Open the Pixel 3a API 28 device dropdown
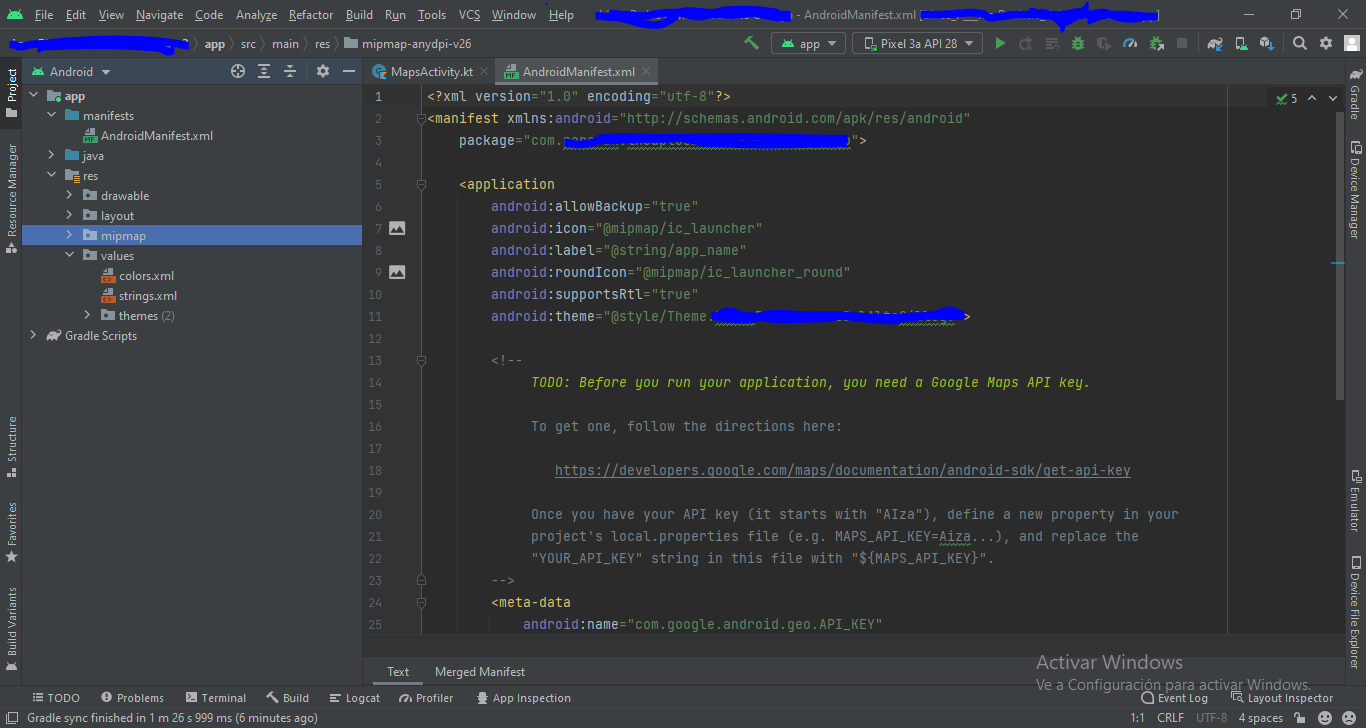 (x=917, y=43)
